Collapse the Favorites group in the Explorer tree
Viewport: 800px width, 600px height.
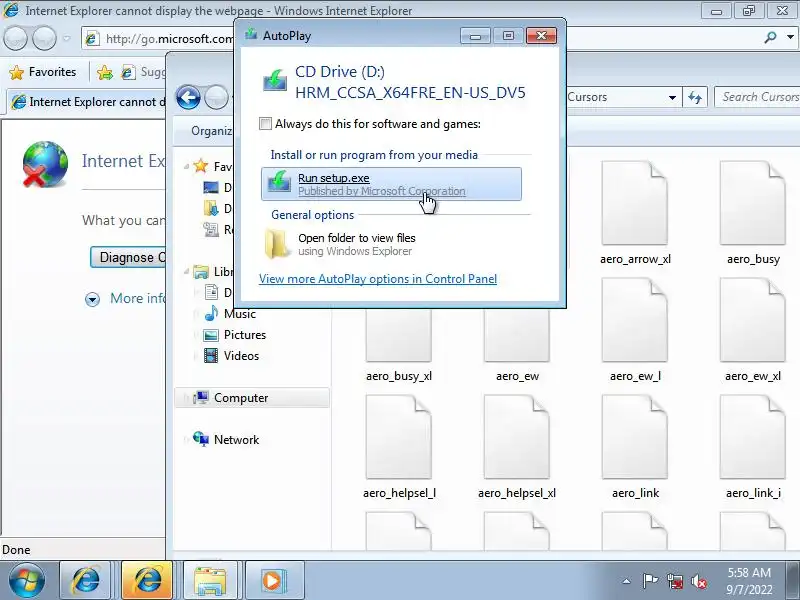pos(186,166)
